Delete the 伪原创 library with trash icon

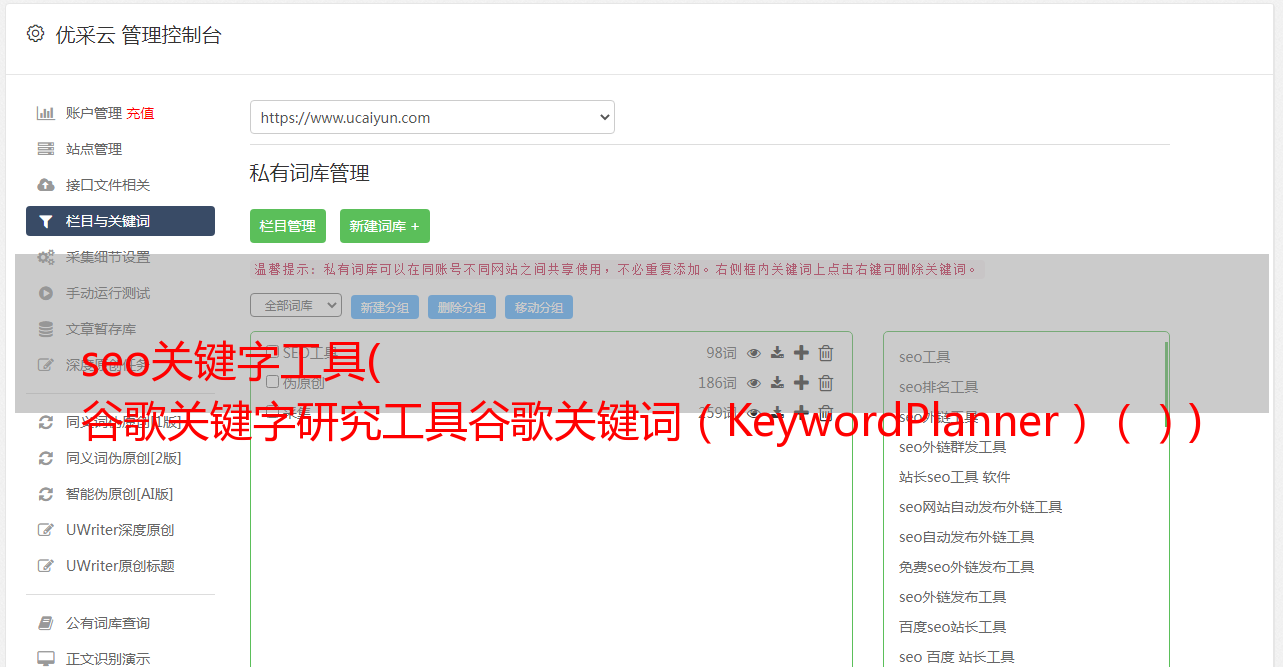pos(826,382)
